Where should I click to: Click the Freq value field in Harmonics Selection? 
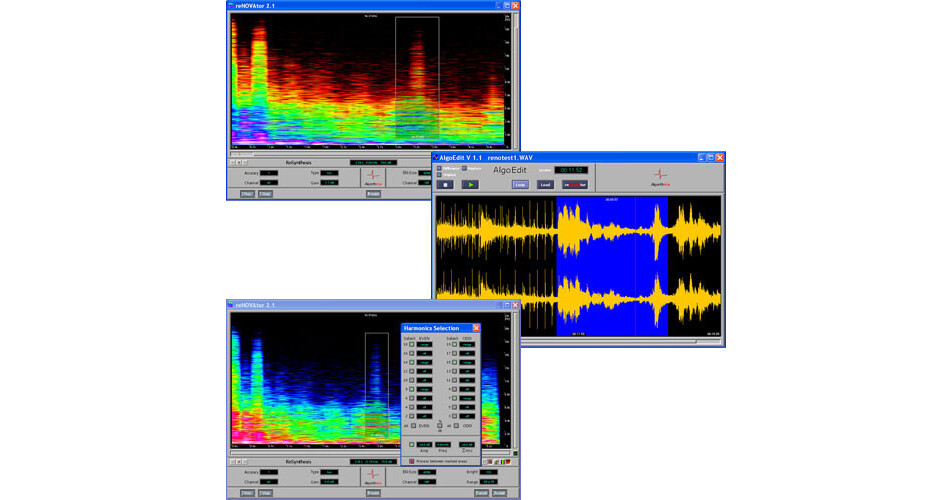coord(443,445)
